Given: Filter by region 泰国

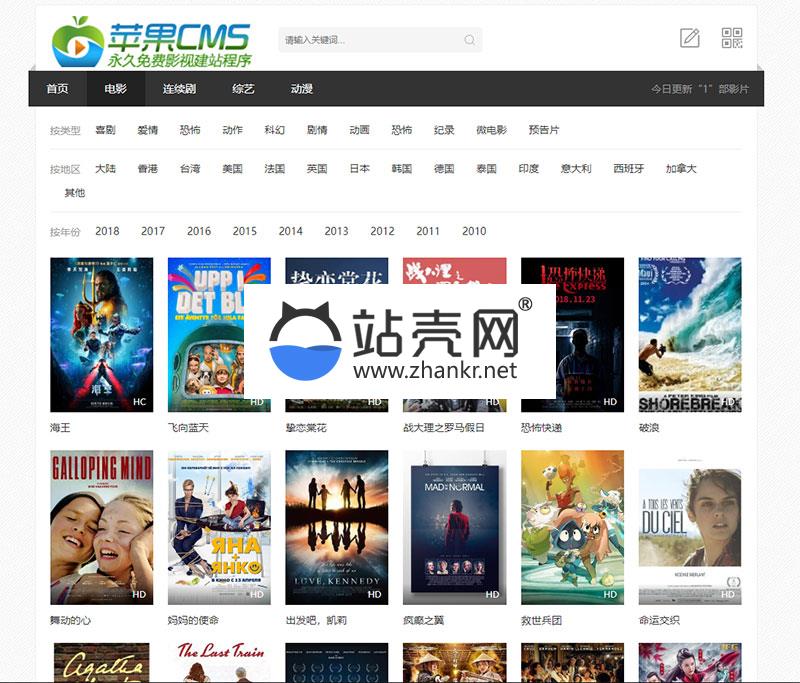Looking at the screenshot, I should tap(487, 169).
